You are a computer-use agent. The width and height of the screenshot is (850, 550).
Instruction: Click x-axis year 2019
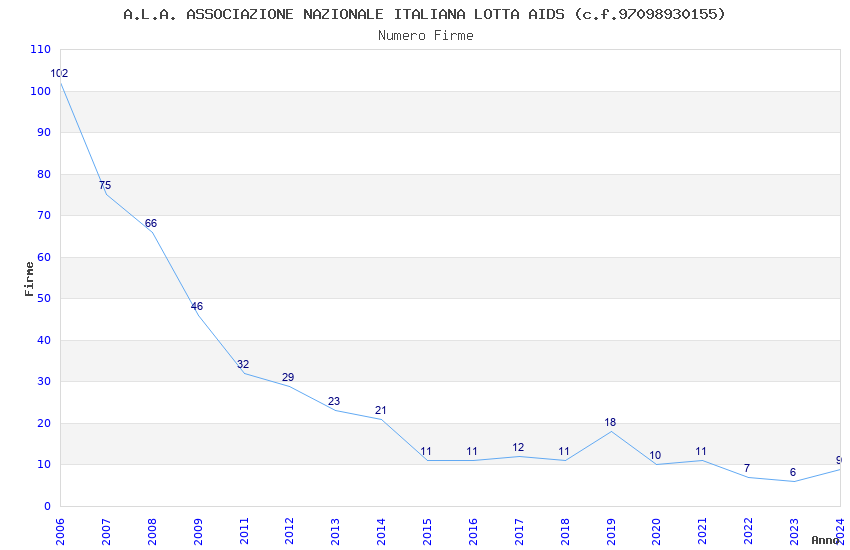(611, 532)
